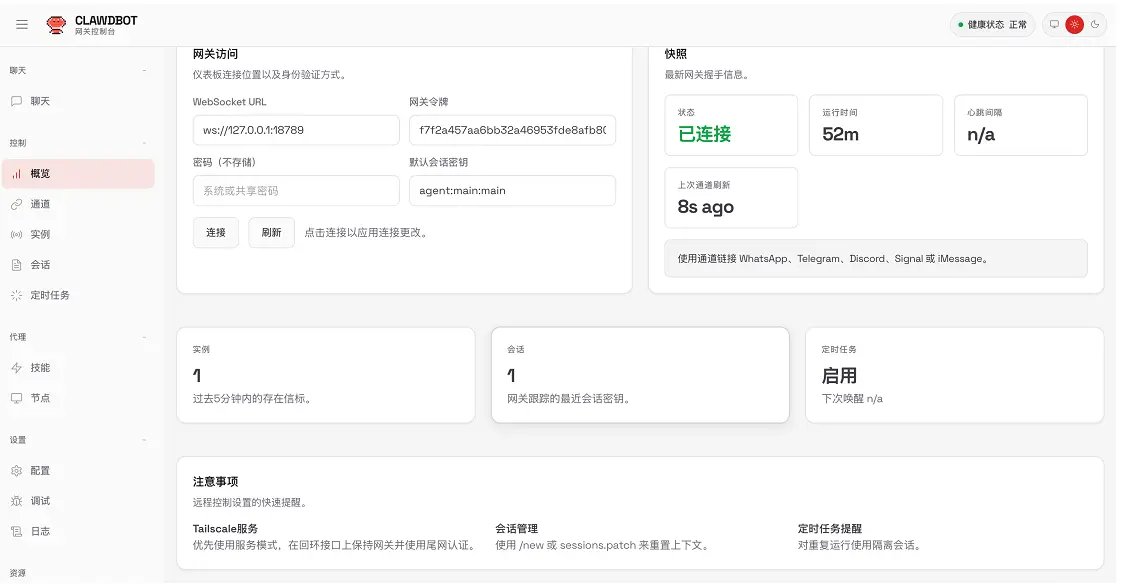Select system theme mode

pyautogui.click(x=1054, y=24)
